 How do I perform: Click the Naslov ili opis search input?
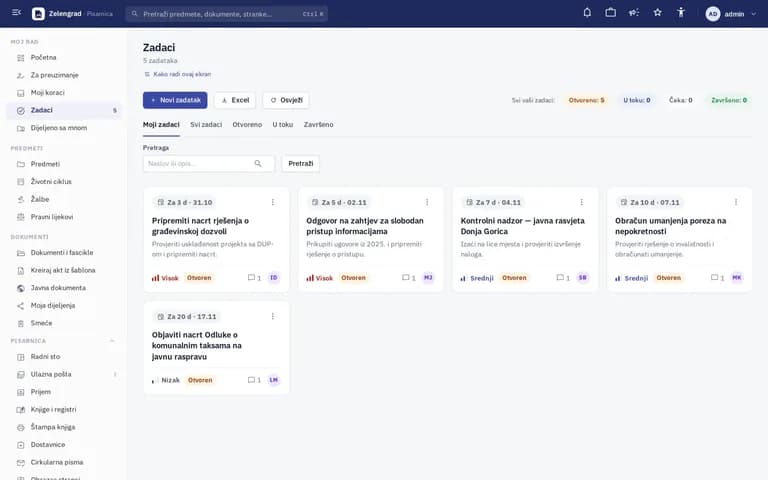pyautogui.click(x=208, y=164)
